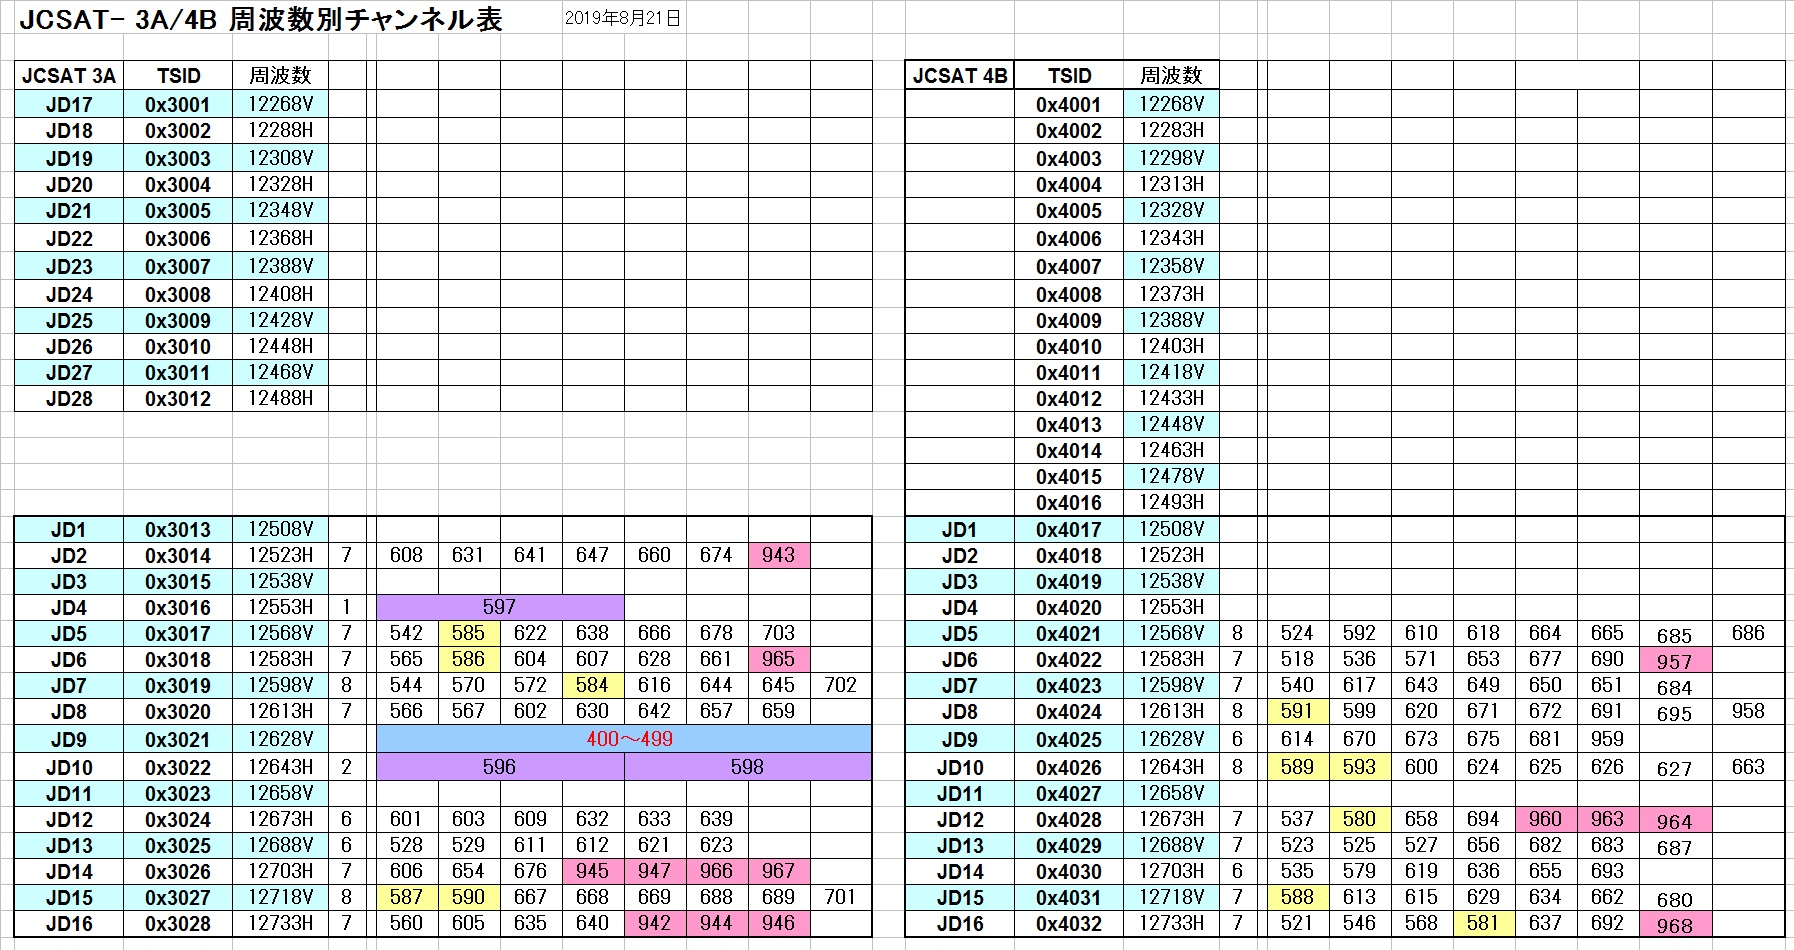Select pink channel cell 946
Viewport: 1794px width, 950px height.
779,923
